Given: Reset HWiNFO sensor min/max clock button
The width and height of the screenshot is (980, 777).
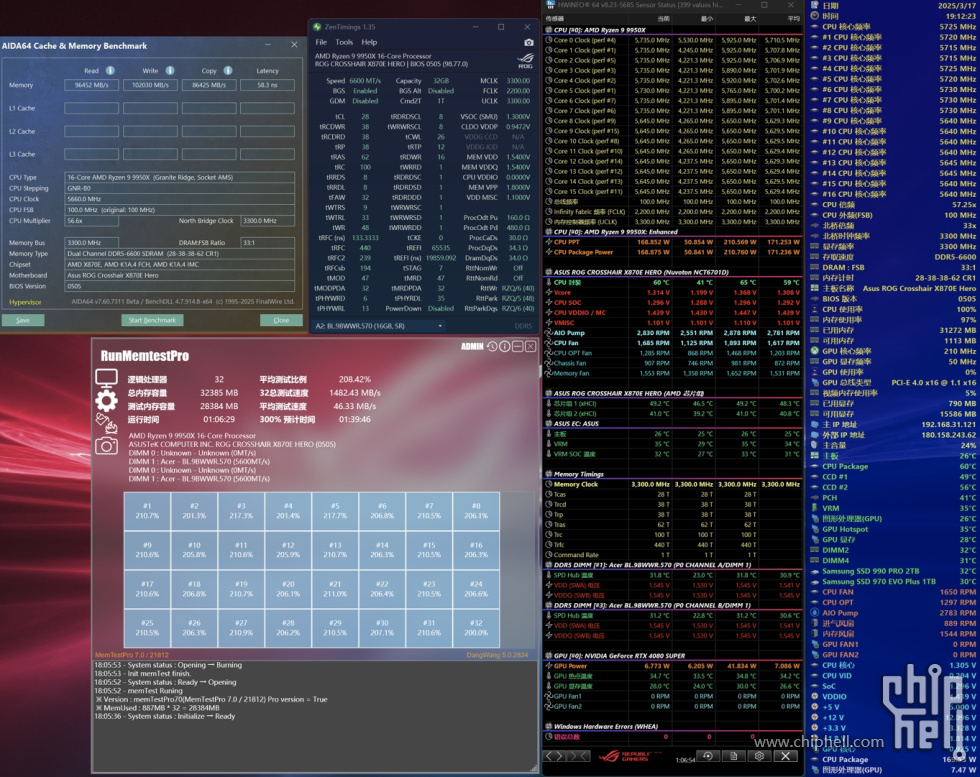Looking at the screenshot, I should pos(708,756).
